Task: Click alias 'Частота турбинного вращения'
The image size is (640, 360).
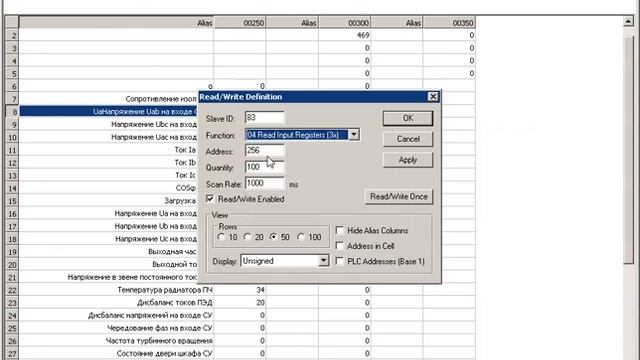Action: click(159, 341)
